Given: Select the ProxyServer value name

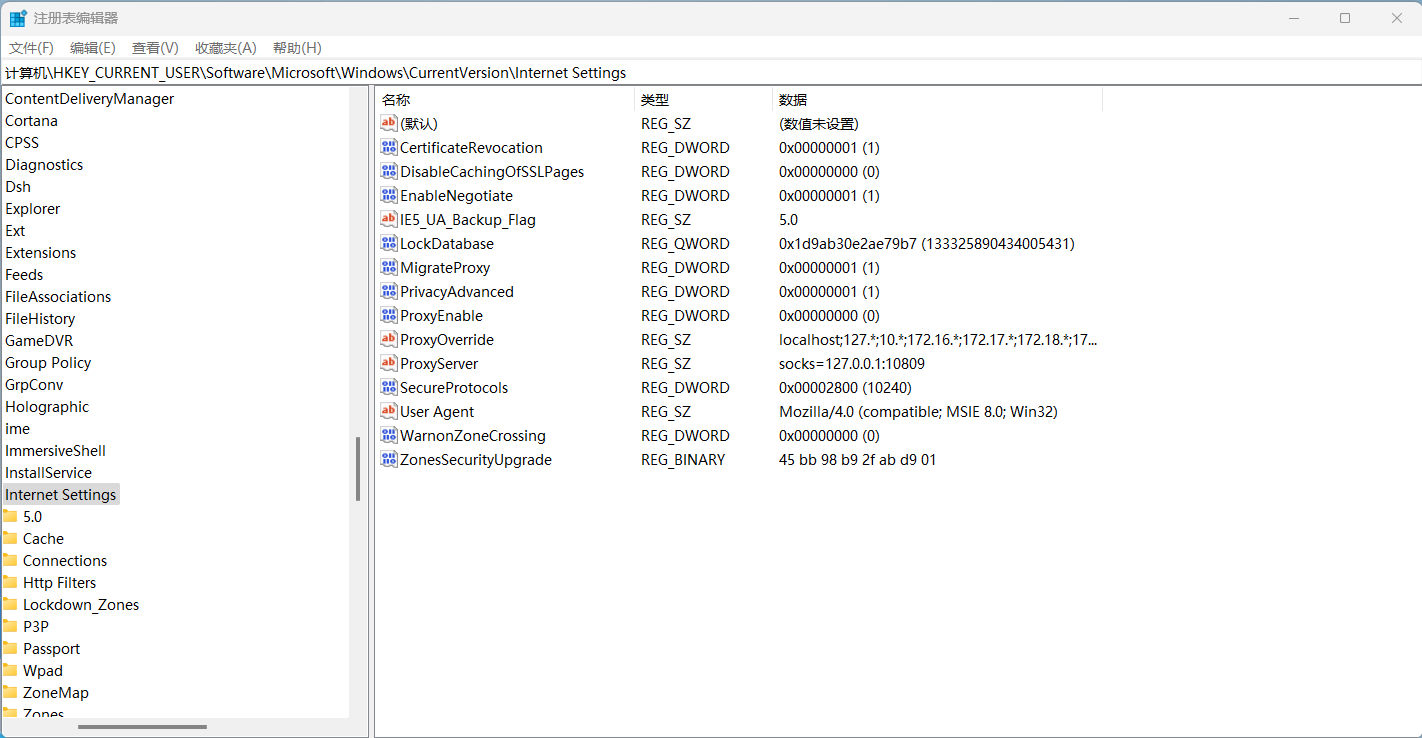Looking at the screenshot, I should pos(439,363).
